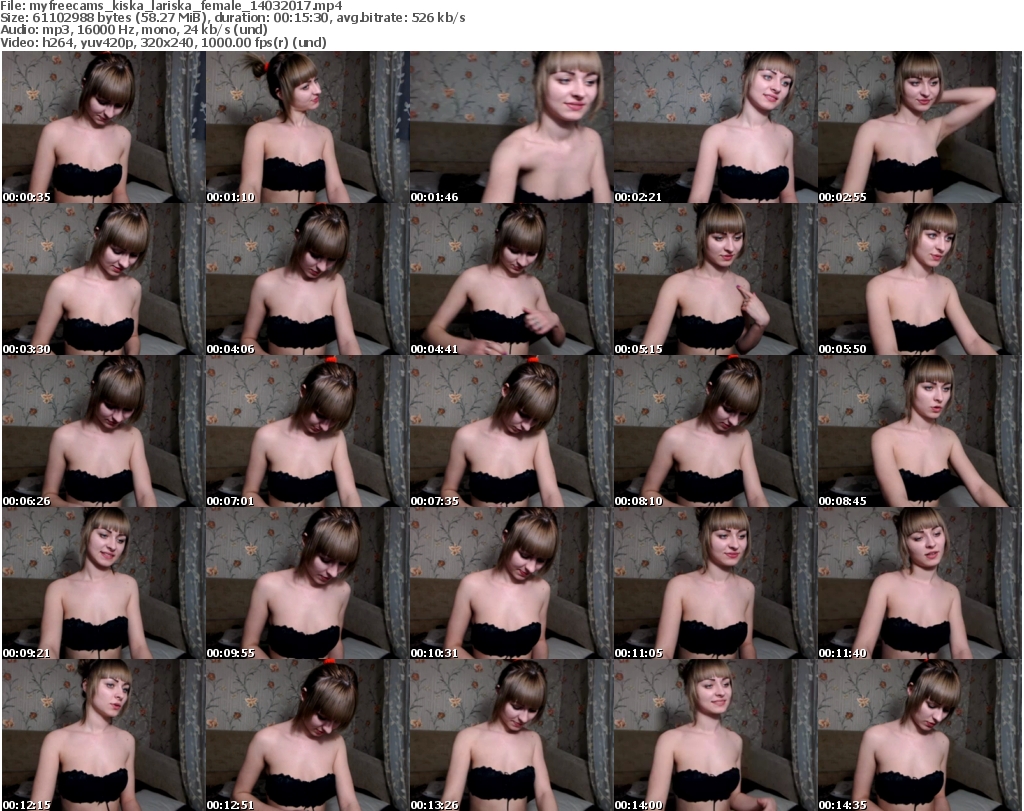Select the 00:11:05 frame

716,584
